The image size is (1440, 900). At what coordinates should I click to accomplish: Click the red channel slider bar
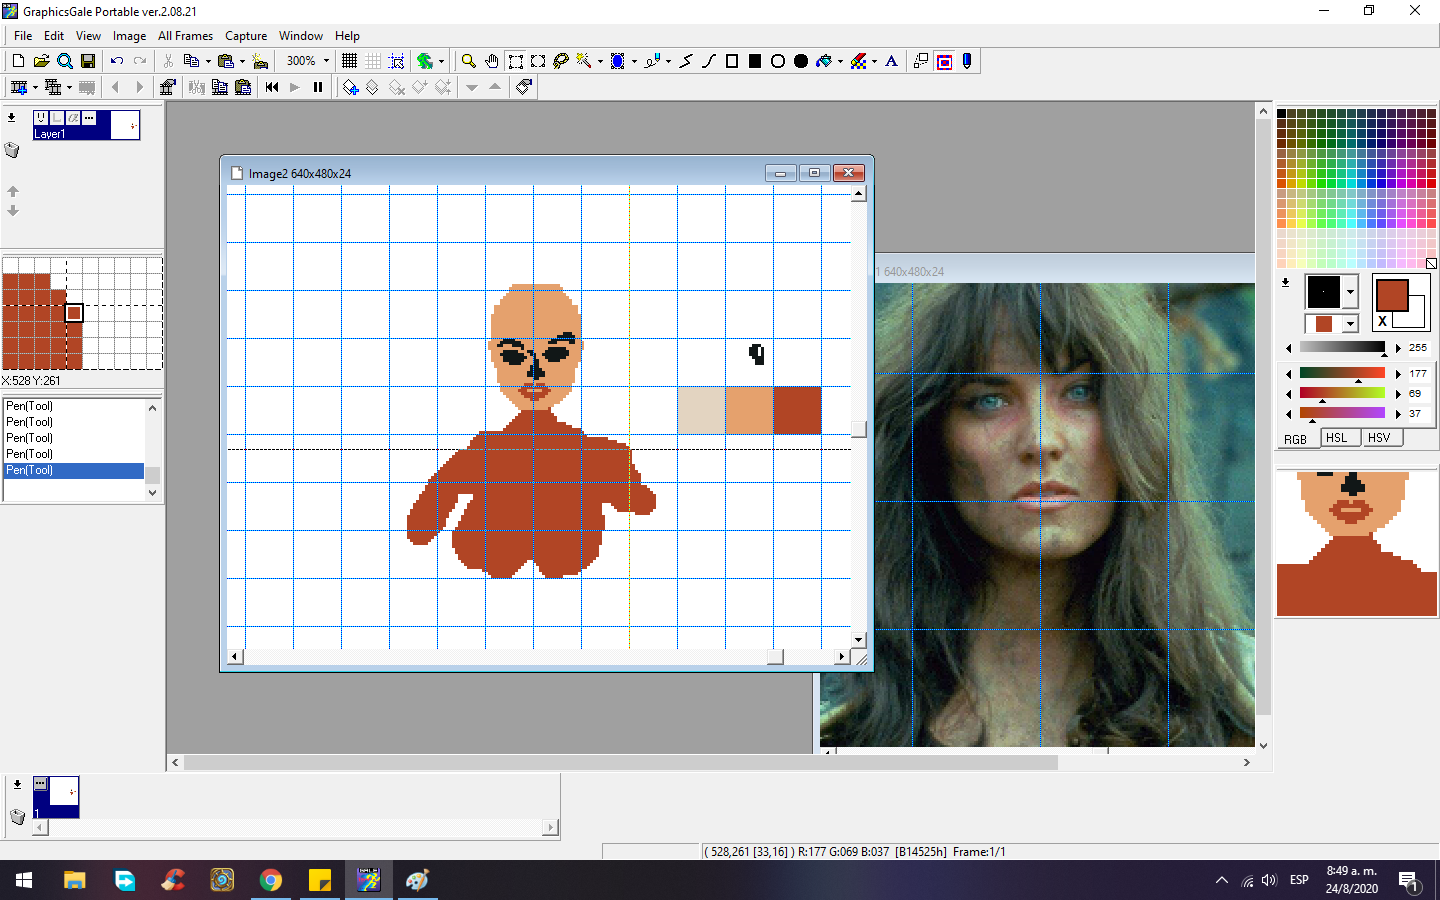[x=1342, y=374]
